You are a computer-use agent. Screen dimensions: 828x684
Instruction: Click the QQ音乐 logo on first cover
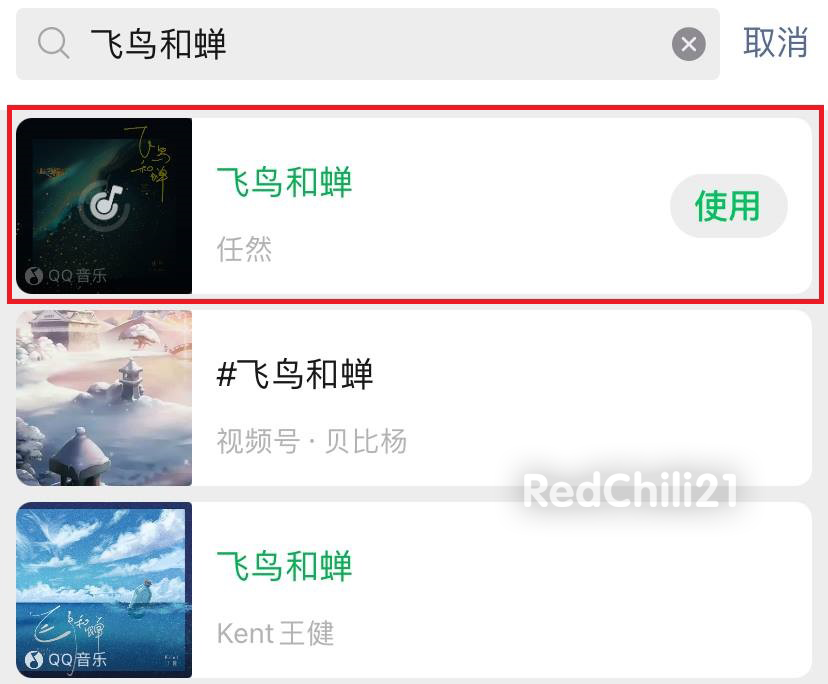tap(66, 276)
